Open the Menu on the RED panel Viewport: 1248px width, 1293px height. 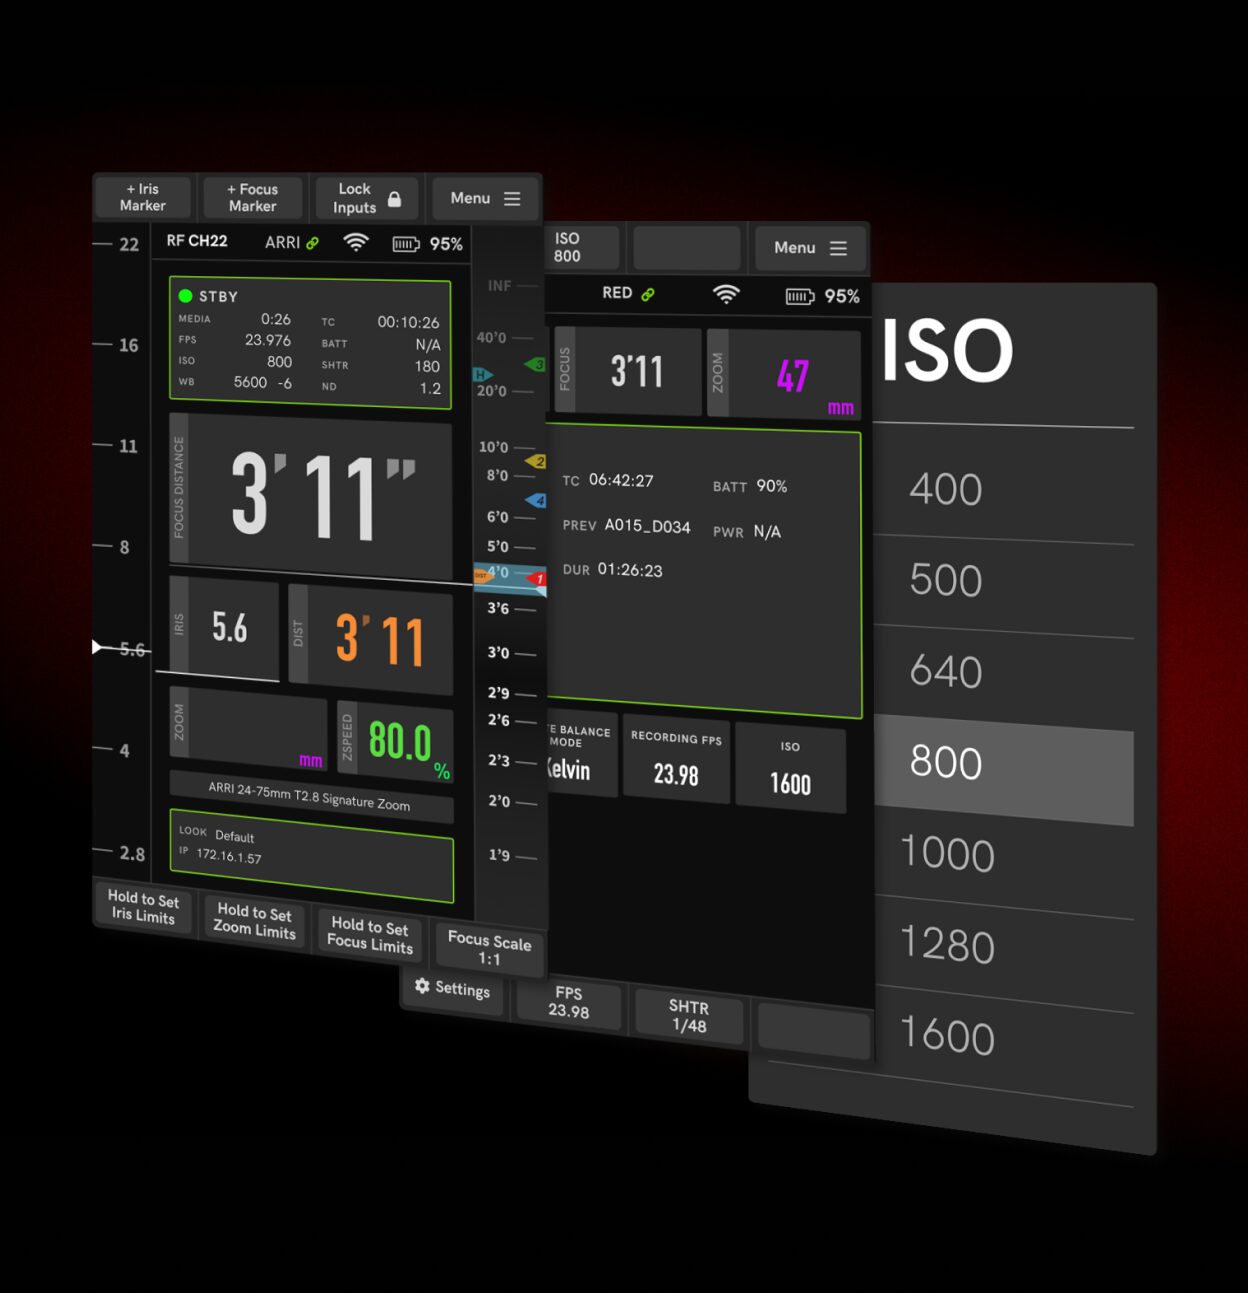click(x=811, y=248)
